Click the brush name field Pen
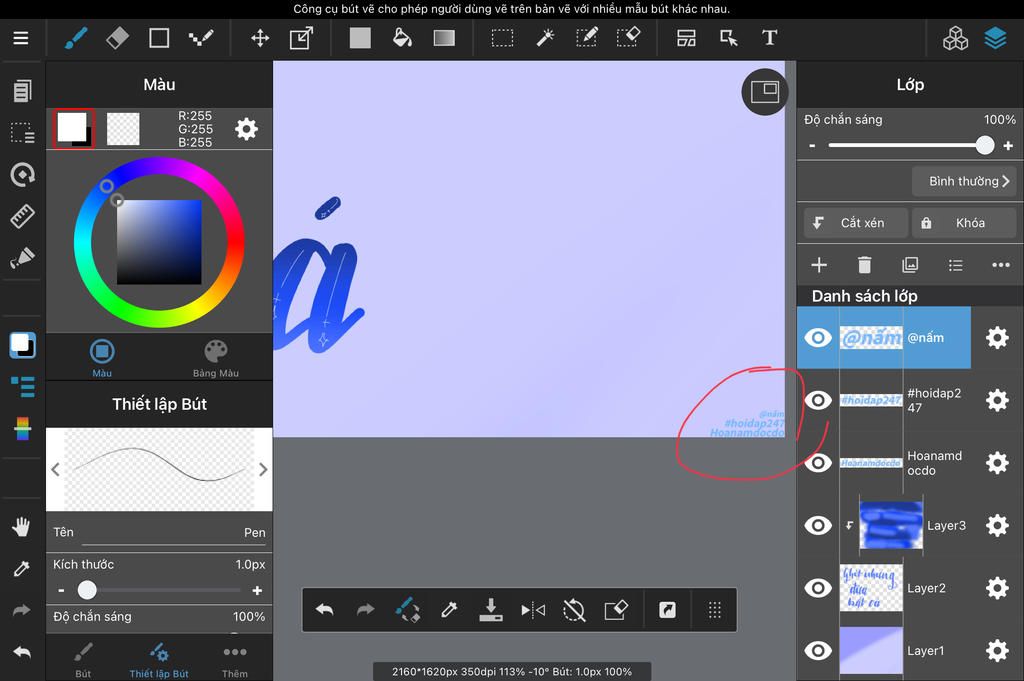 174,532
